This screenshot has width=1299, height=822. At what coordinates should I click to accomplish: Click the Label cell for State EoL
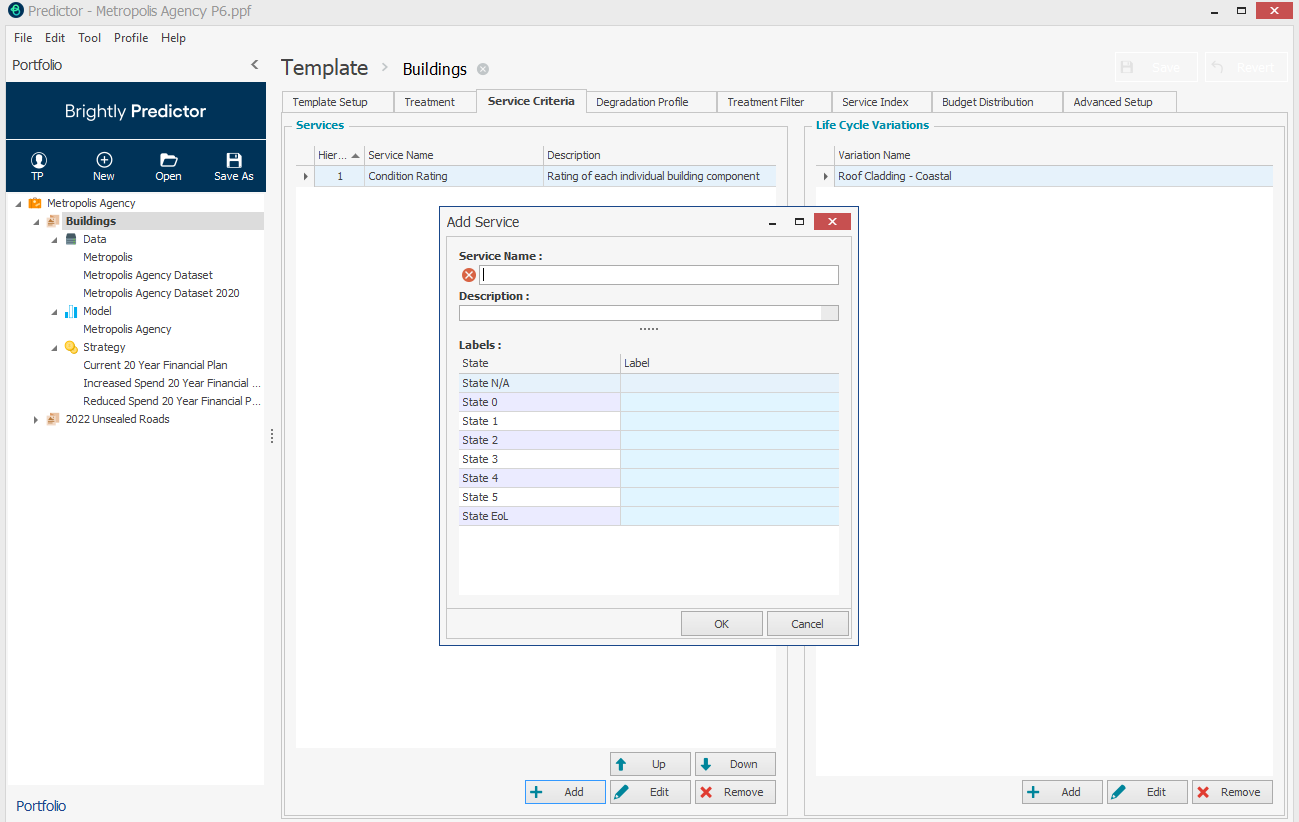(x=729, y=516)
